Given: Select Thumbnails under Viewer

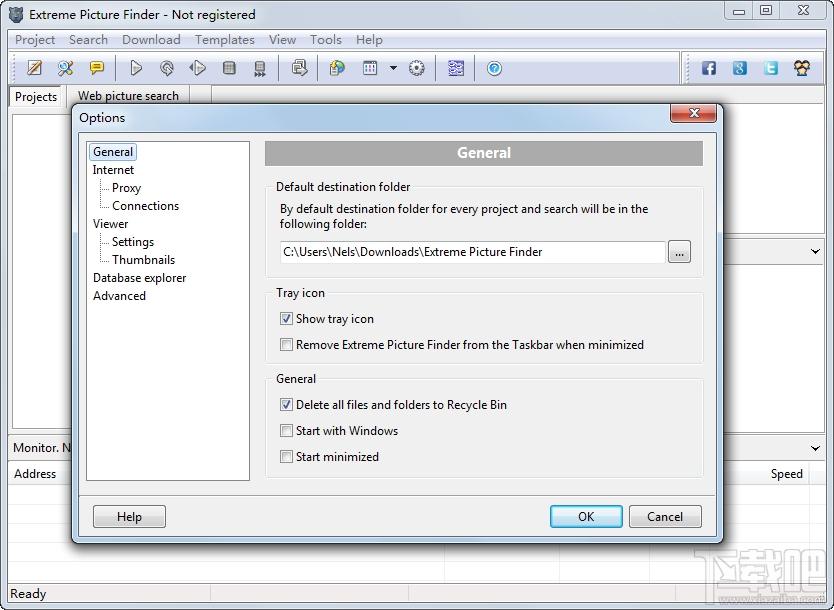Looking at the screenshot, I should tap(143, 260).
